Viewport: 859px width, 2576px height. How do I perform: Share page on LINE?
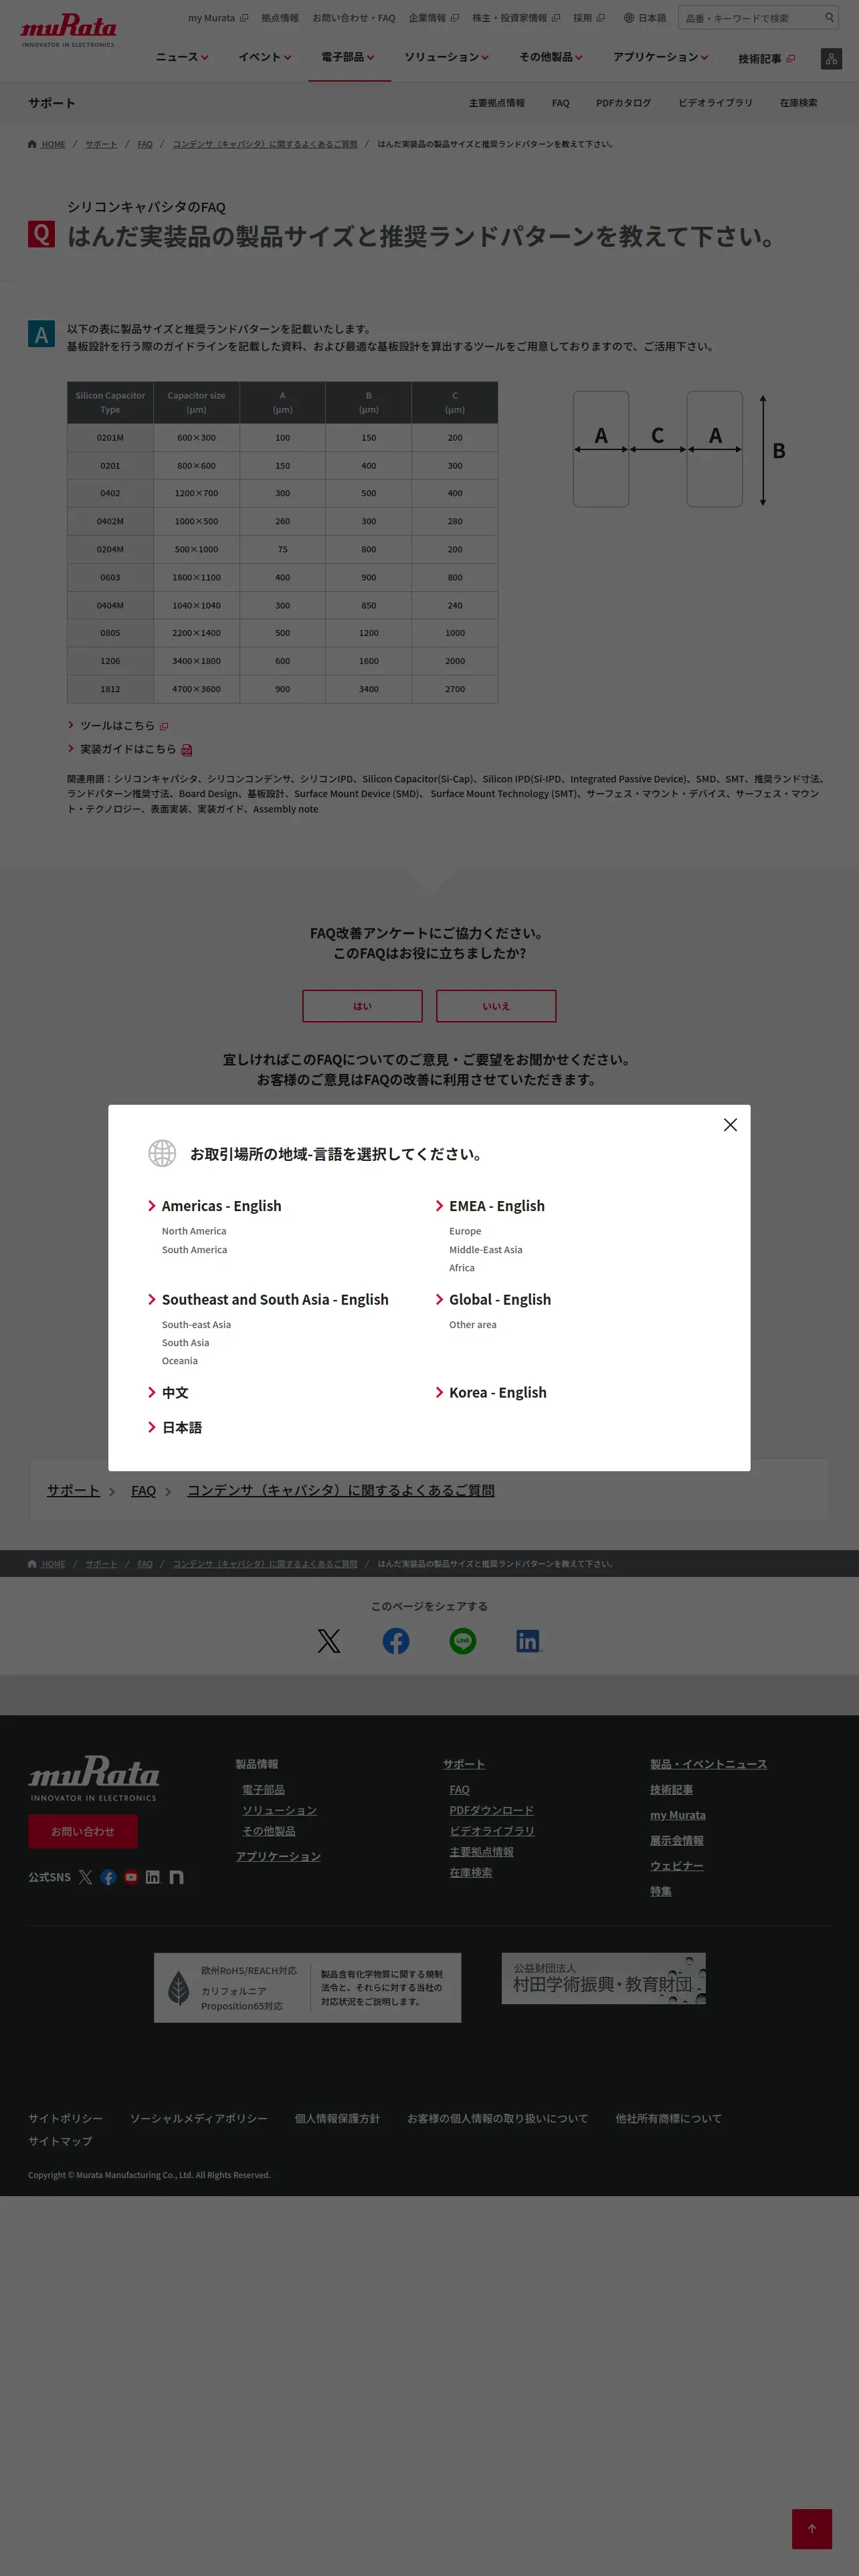pos(463,1641)
